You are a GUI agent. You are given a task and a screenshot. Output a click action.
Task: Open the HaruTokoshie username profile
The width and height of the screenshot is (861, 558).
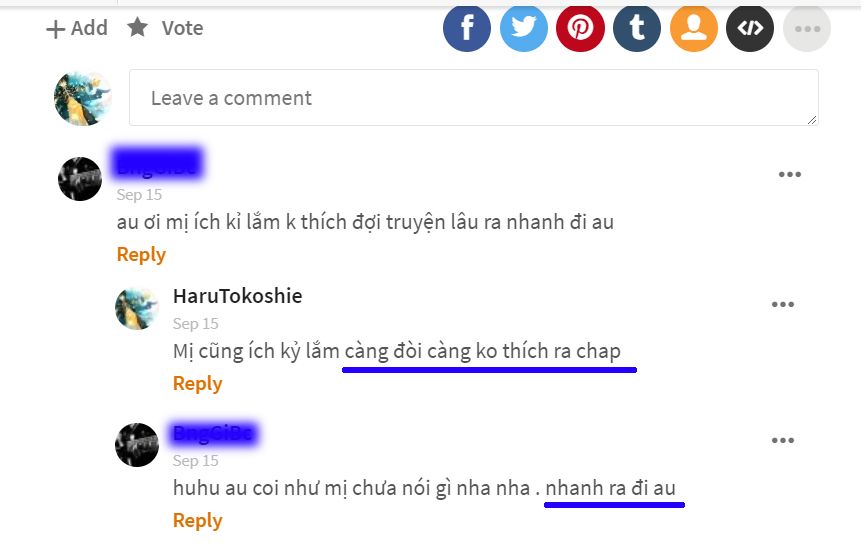pyautogui.click(x=238, y=296)
